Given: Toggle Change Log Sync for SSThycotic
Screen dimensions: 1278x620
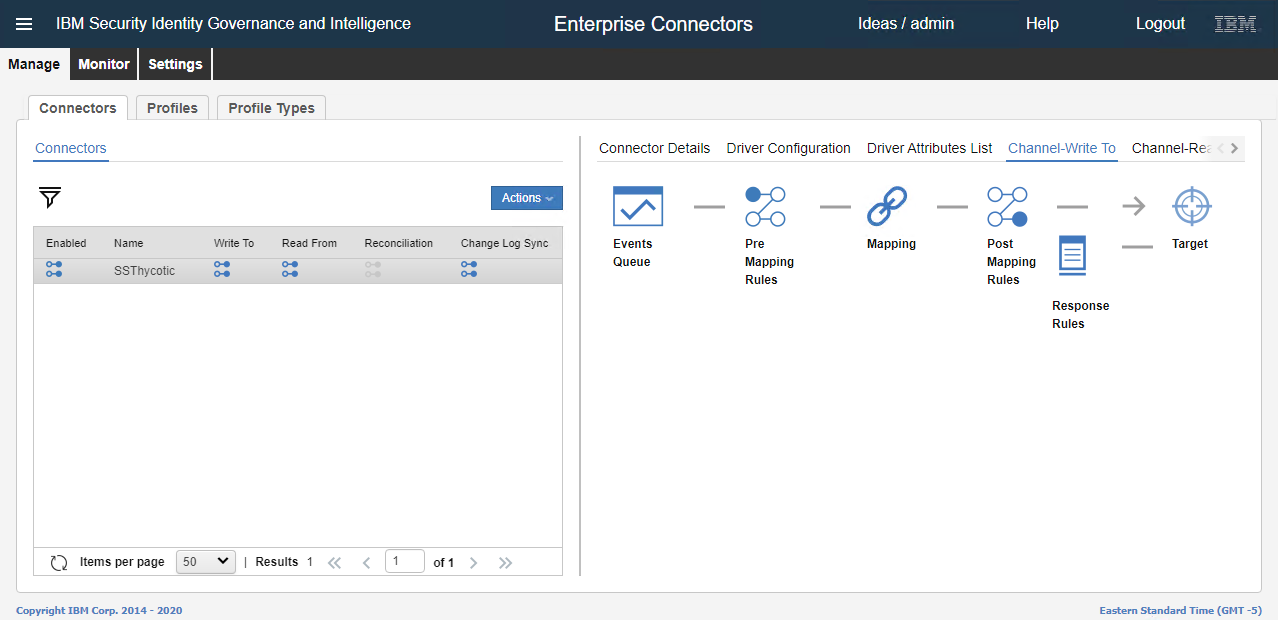Looking at the screenshot, I should 469,270.
